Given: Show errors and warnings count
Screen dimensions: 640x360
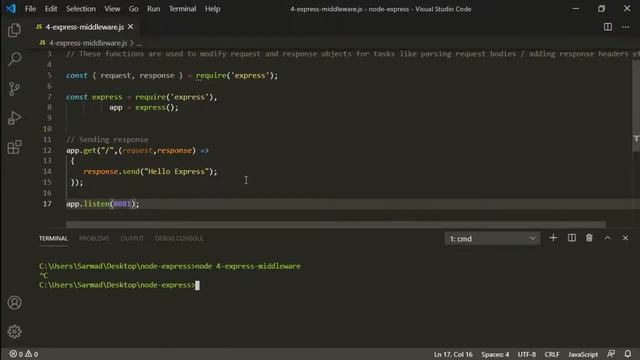Looking at the screenshot, I should pyautogui.click(x=24, y=354).
